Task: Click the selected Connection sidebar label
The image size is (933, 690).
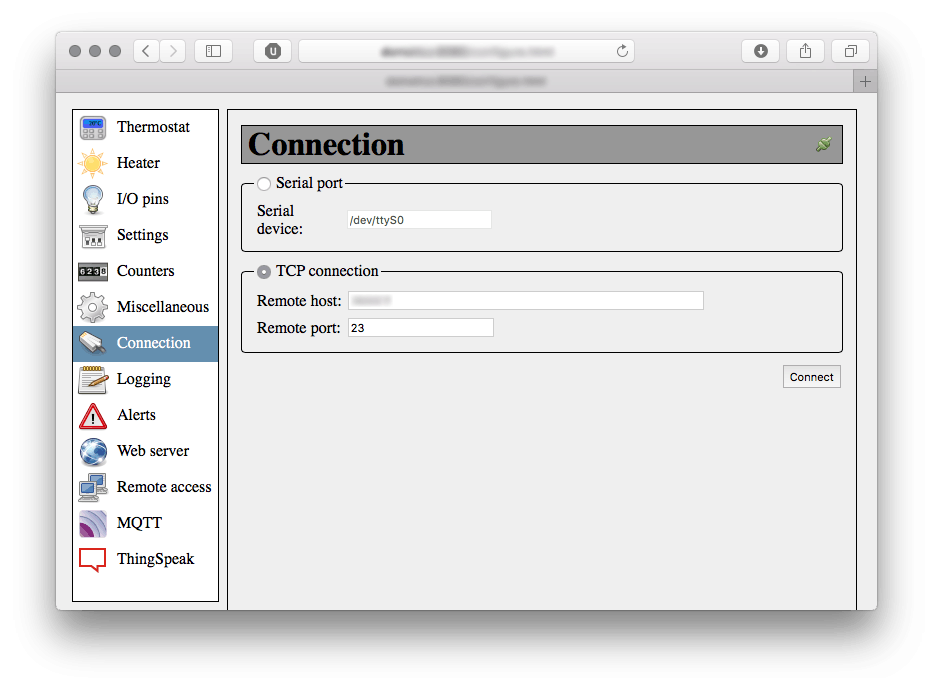Action: (x=154, y=343)
